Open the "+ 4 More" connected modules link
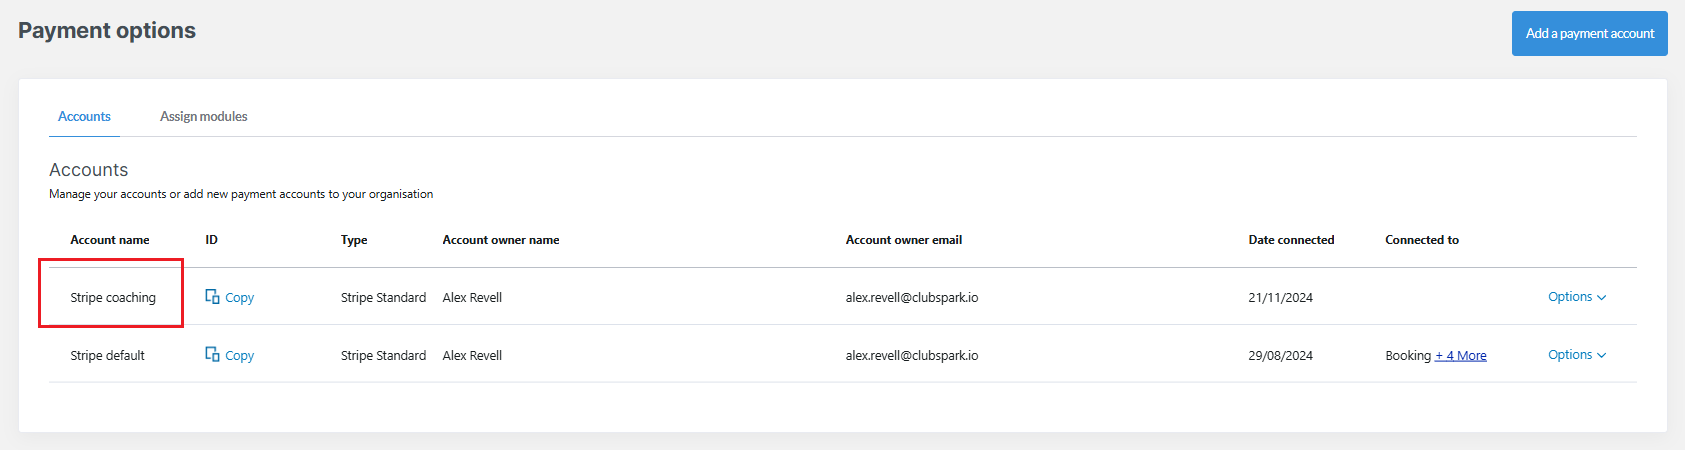Screen dimensions: 1685x450 coord(1460,356)
